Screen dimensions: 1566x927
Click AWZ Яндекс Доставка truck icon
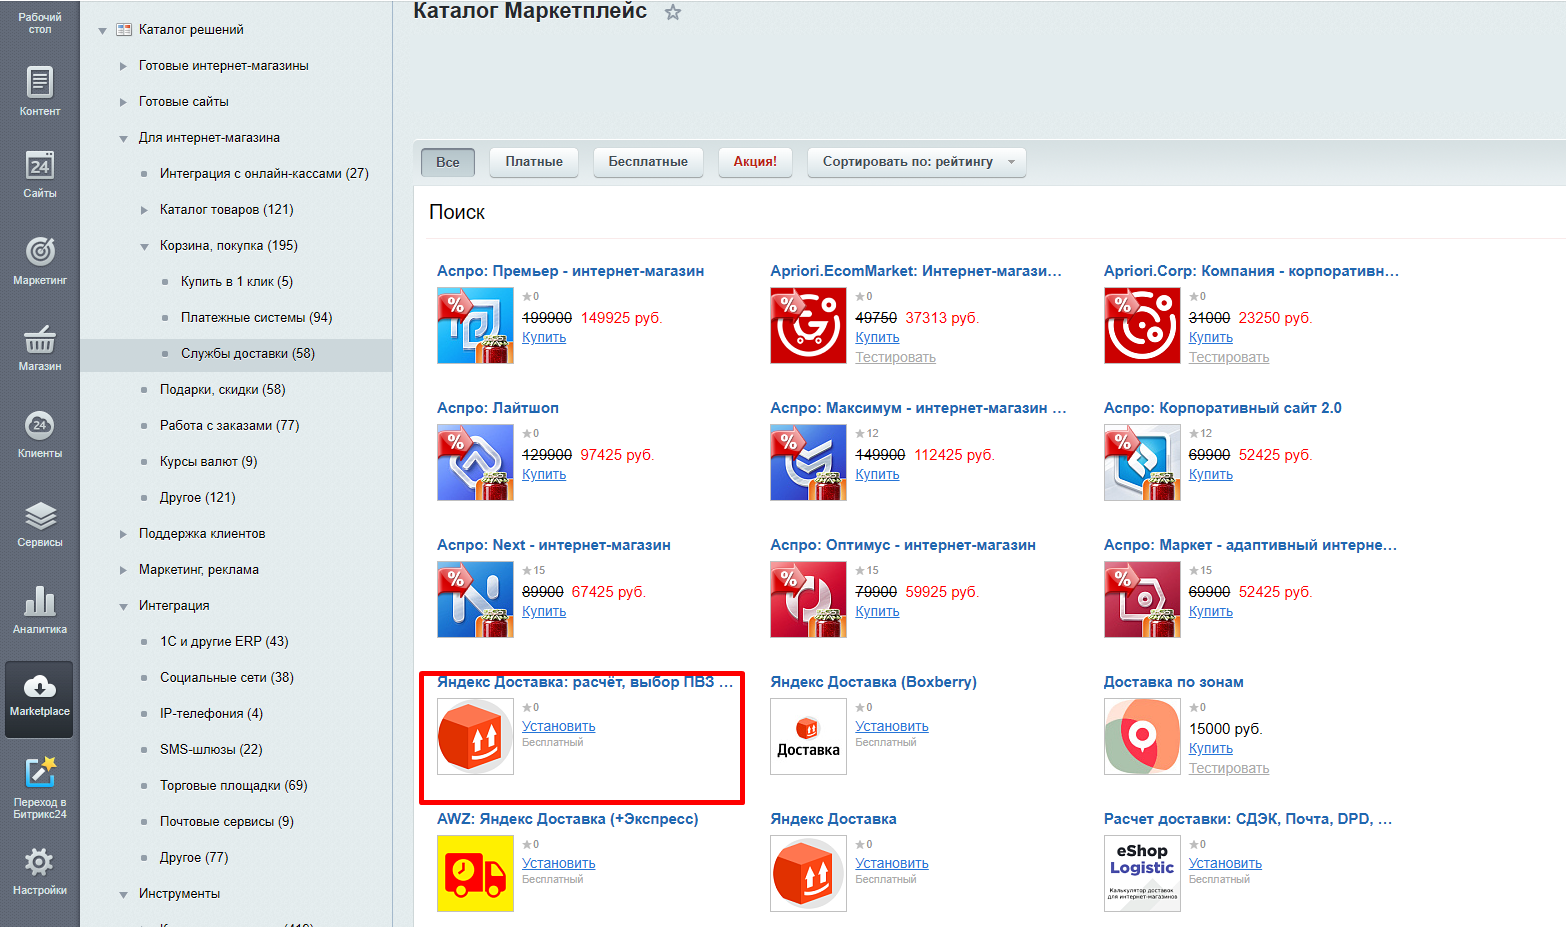[475, 873]
